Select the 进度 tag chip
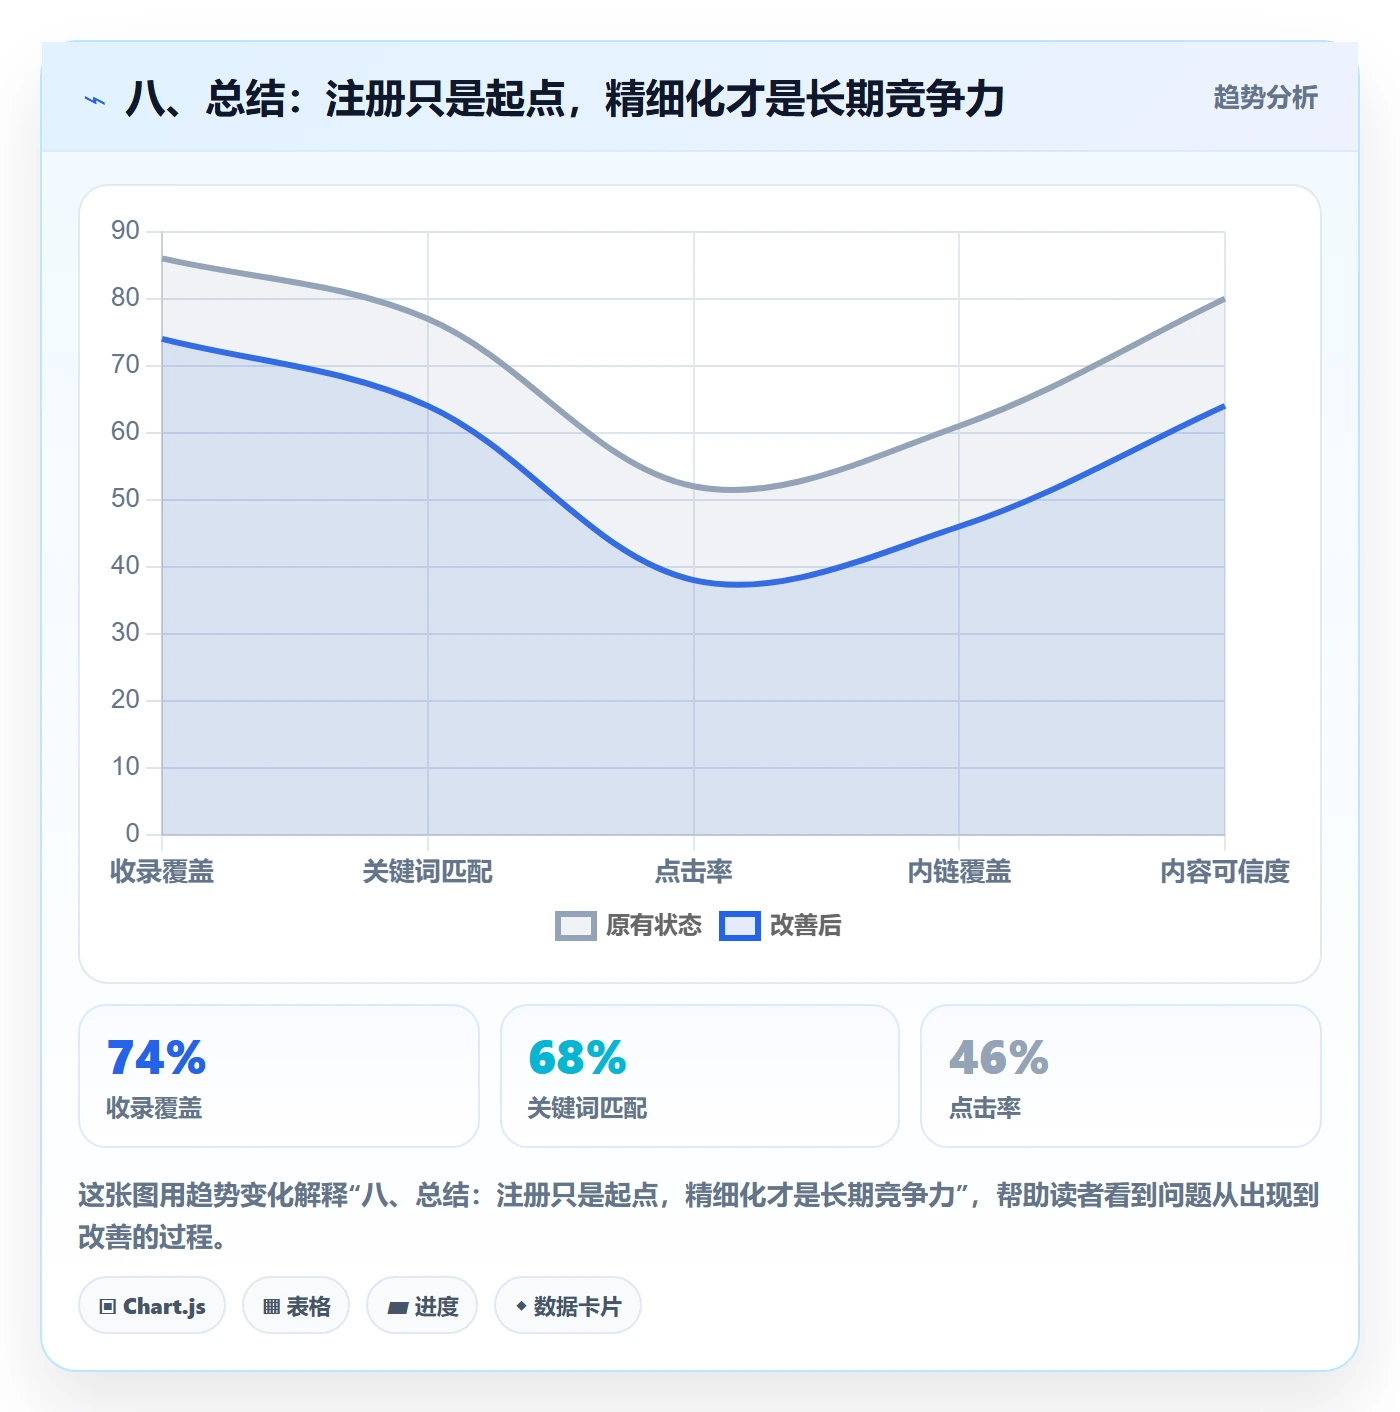This screenshot has width=1400, height=1412. coord(422,1306)
